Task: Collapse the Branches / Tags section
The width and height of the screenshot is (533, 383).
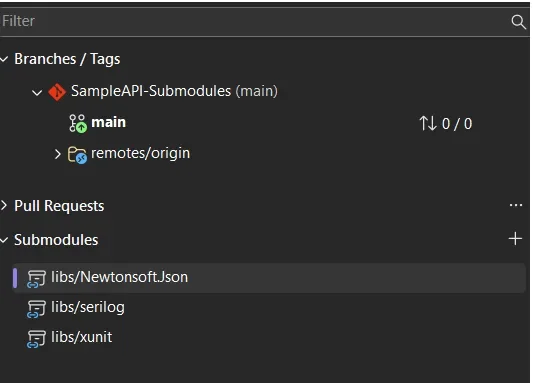Action: pyautogui.click(x=4, y=59)
